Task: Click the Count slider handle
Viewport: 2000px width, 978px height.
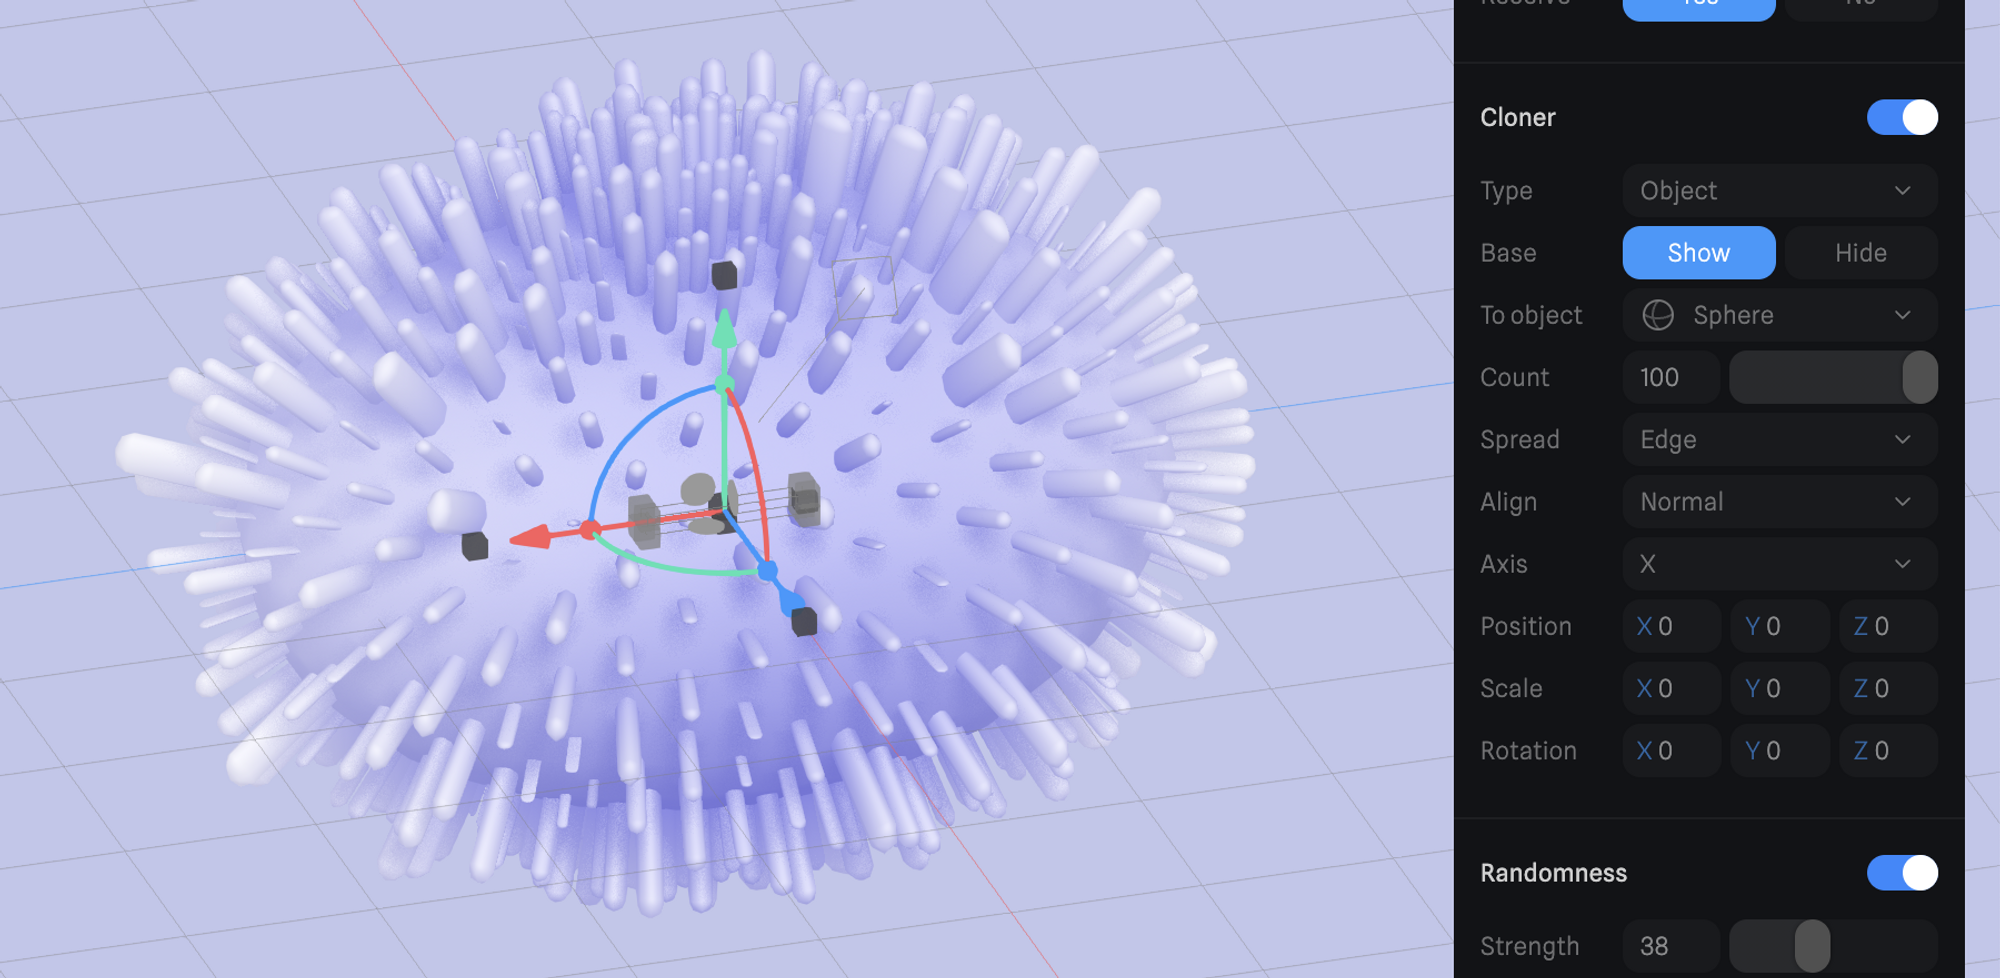Action: (1919, 377)
